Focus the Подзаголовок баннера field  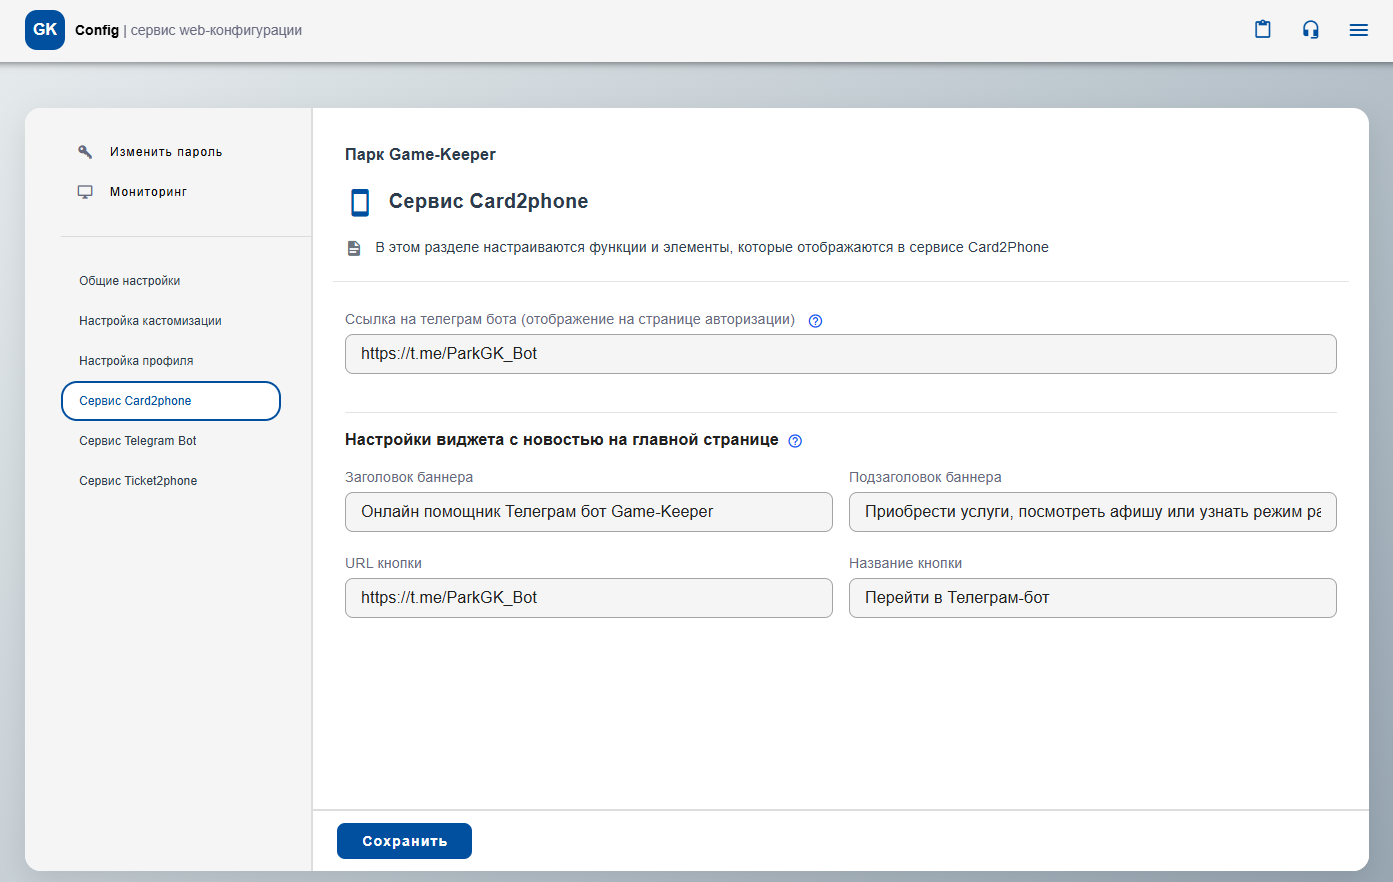1093,512
